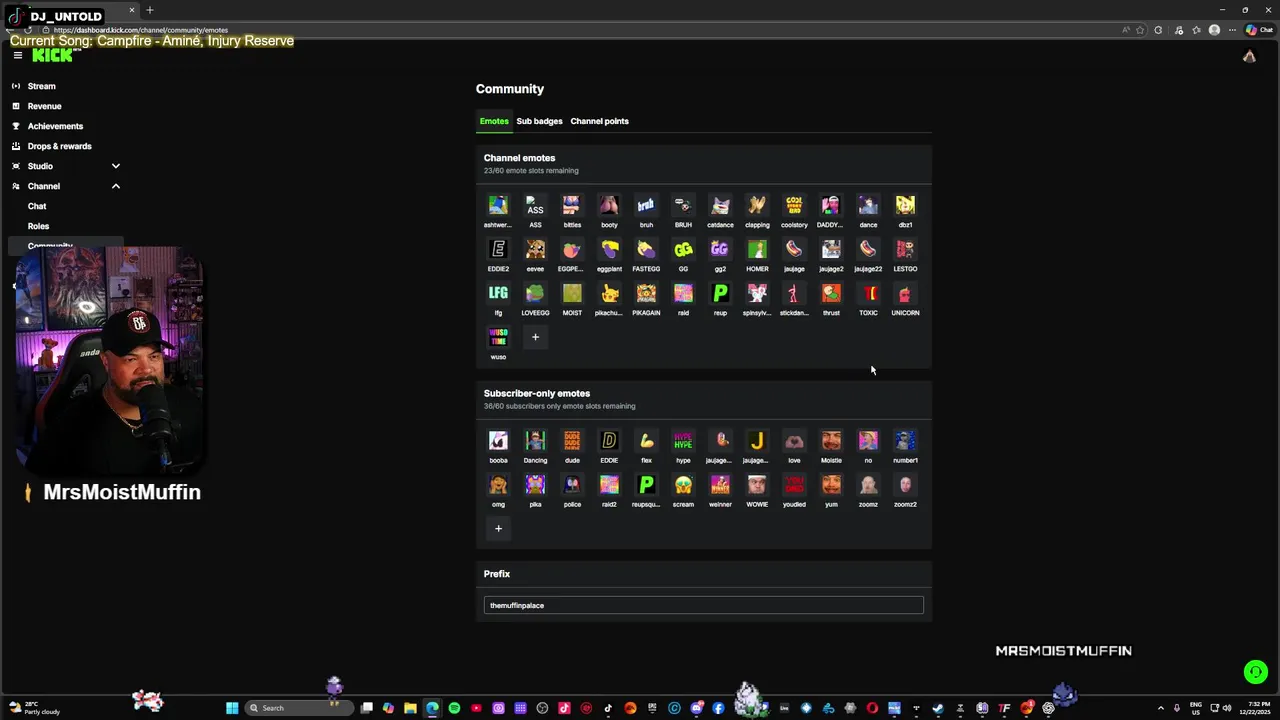Open the eggplant emote

(609, 250)
